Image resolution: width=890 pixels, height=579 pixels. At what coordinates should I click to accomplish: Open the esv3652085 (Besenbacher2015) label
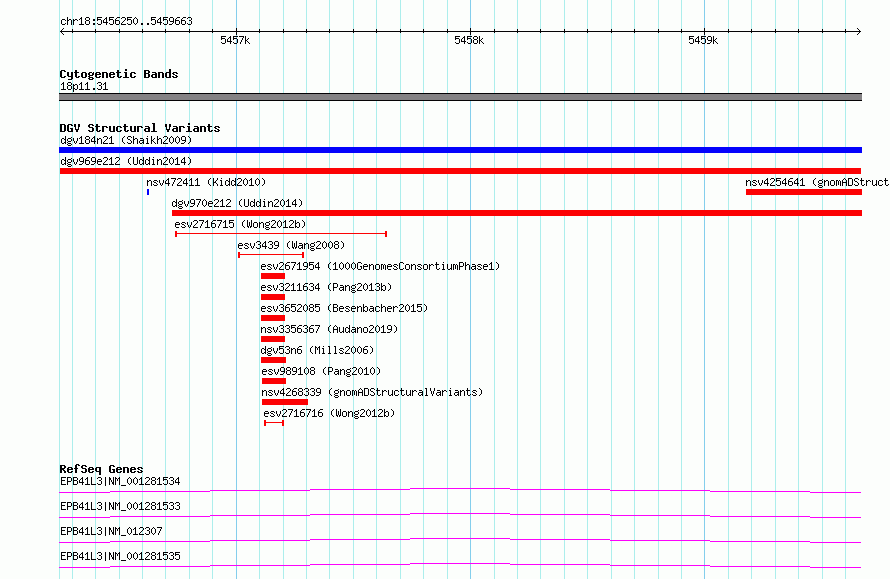344,308
